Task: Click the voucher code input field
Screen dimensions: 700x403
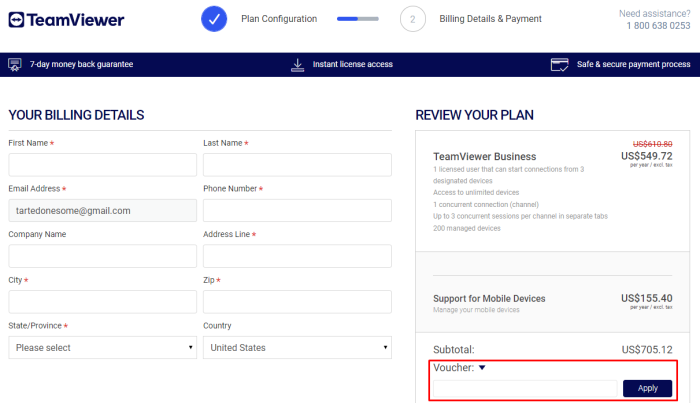Action: tap(525, 388)
